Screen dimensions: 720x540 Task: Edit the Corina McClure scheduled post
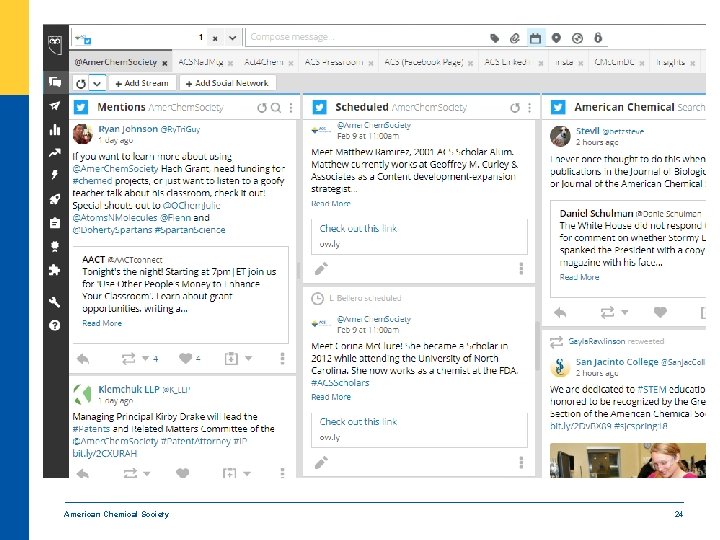[x=321, y=462]
